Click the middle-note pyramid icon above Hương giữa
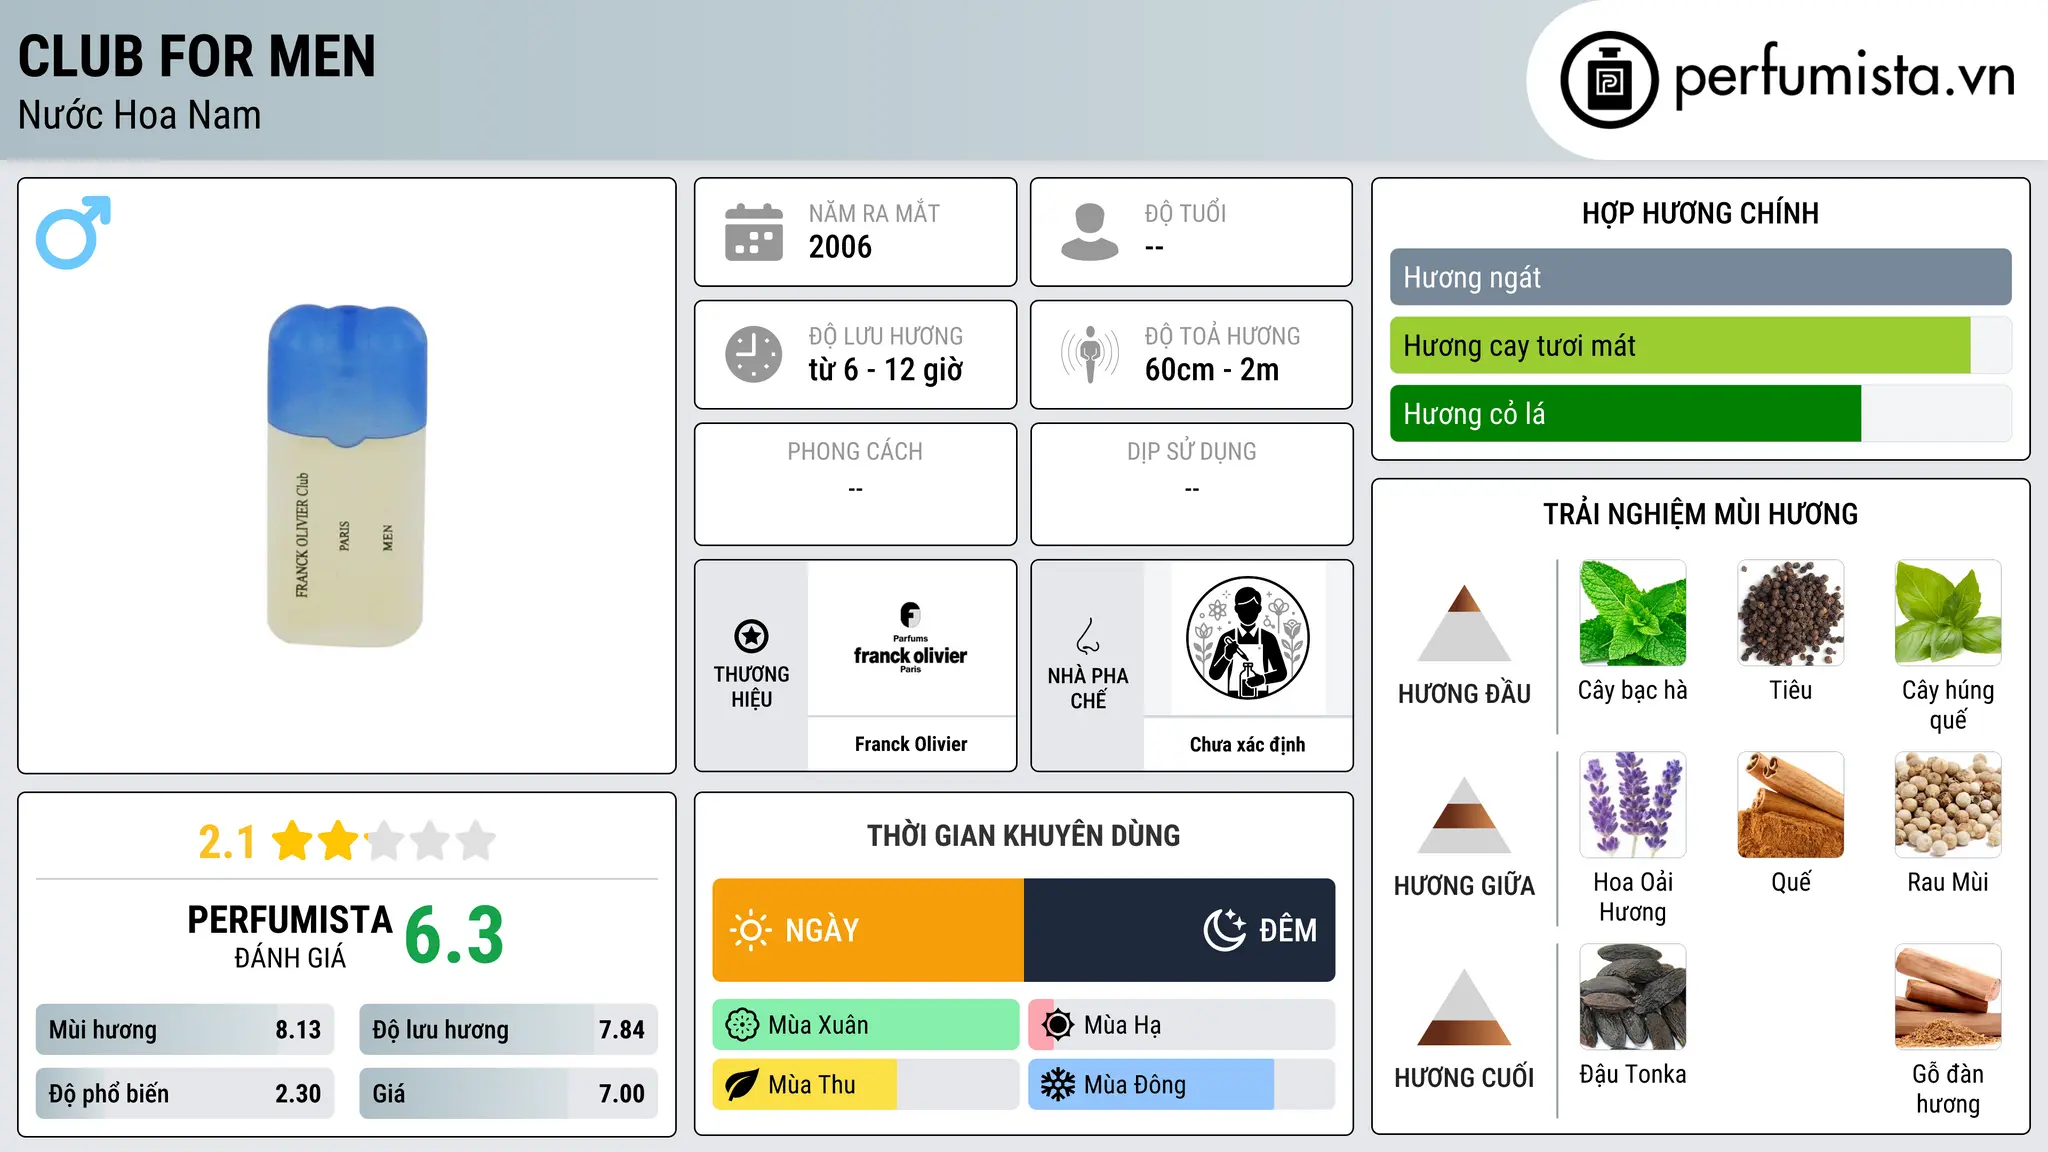 tap(1464, 814)
